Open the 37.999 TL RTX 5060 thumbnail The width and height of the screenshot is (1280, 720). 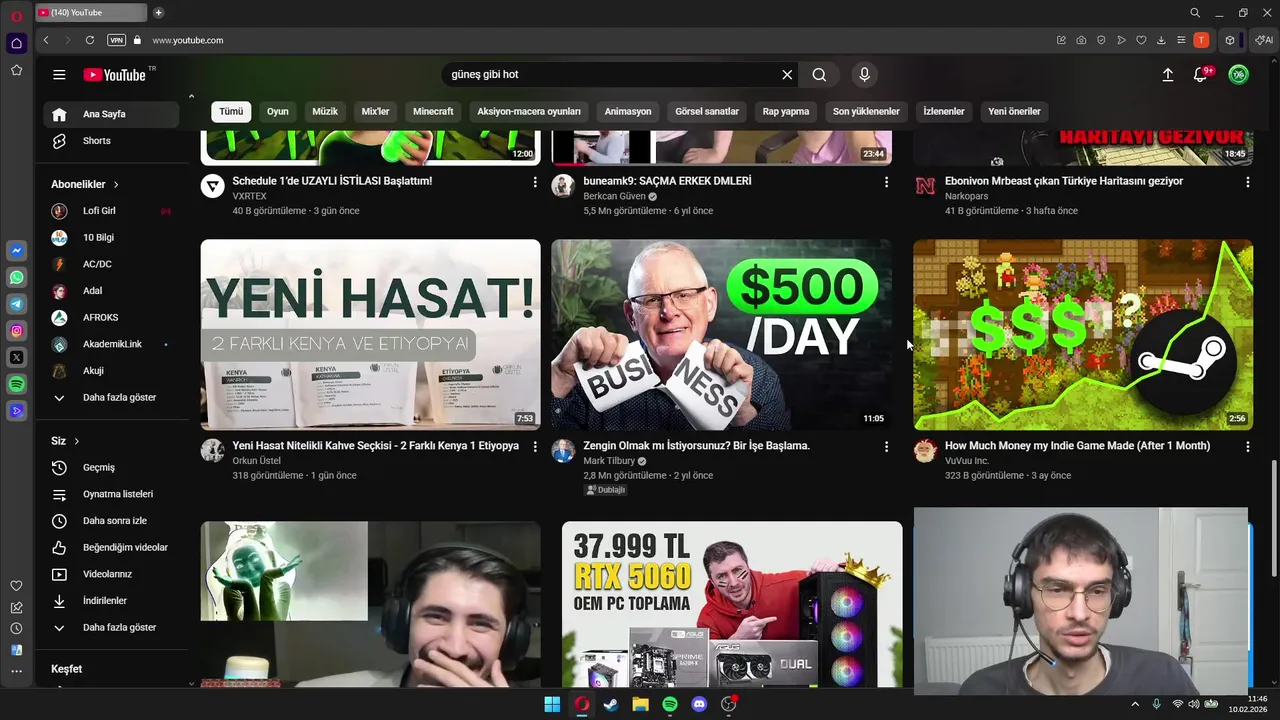pyautogui.click(x=732, y=604)
